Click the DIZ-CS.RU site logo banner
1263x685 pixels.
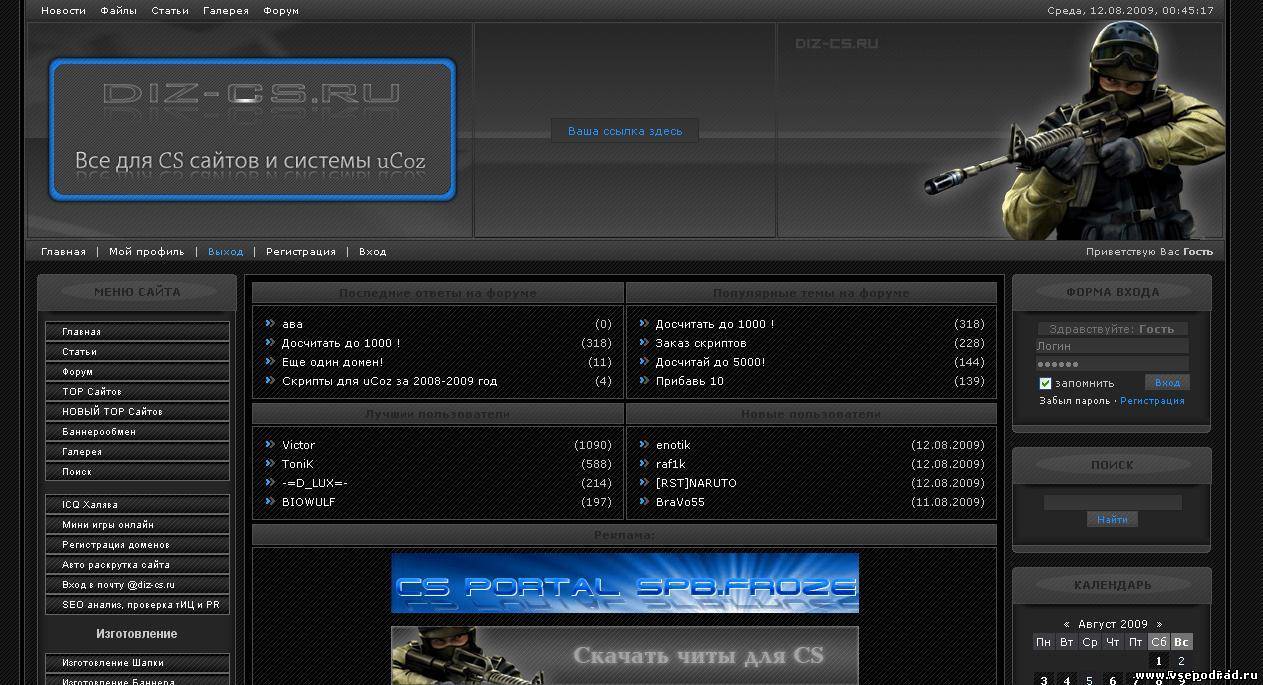coord(252,130)
